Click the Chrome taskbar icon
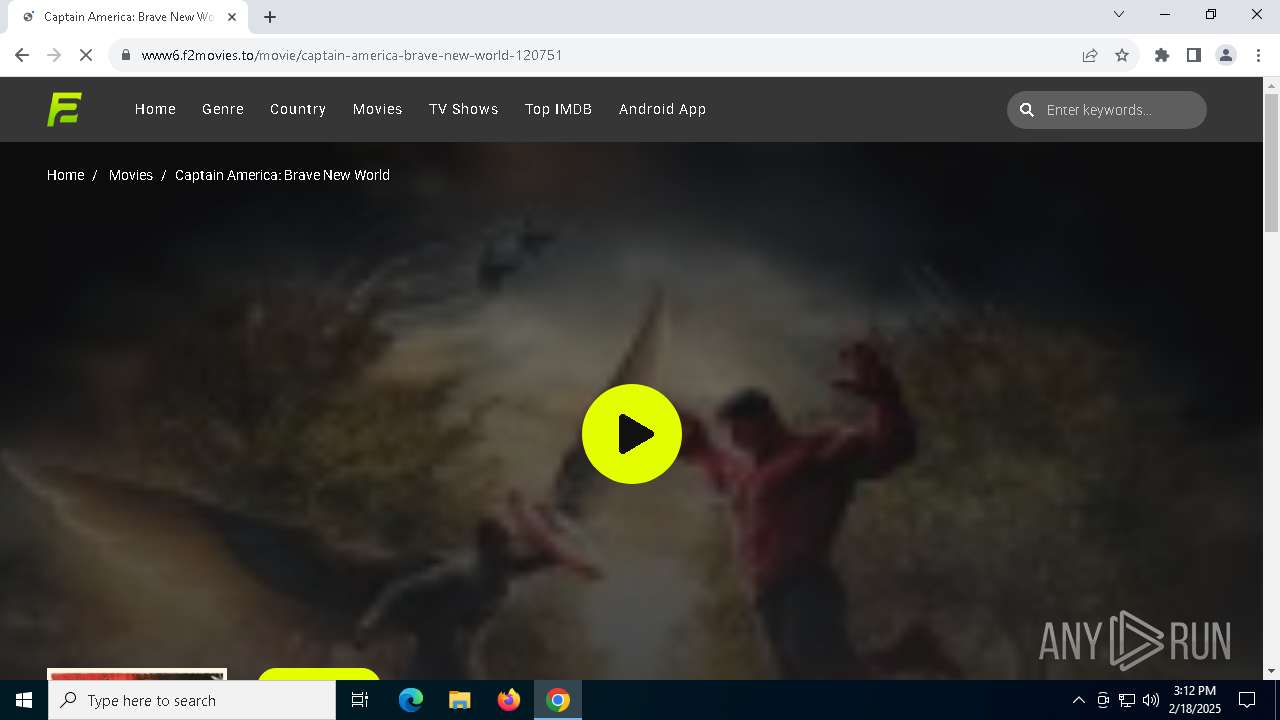Viewport: 1280px width, 720px height. 558,700
